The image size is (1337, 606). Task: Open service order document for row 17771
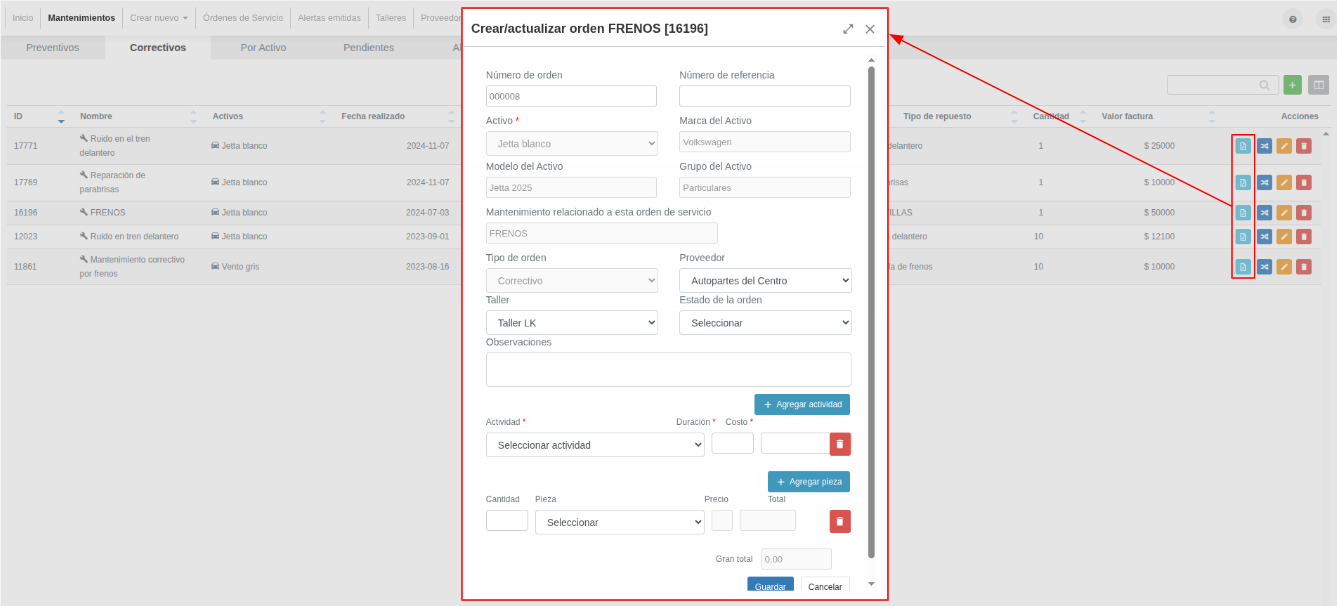coord(1243,146)
